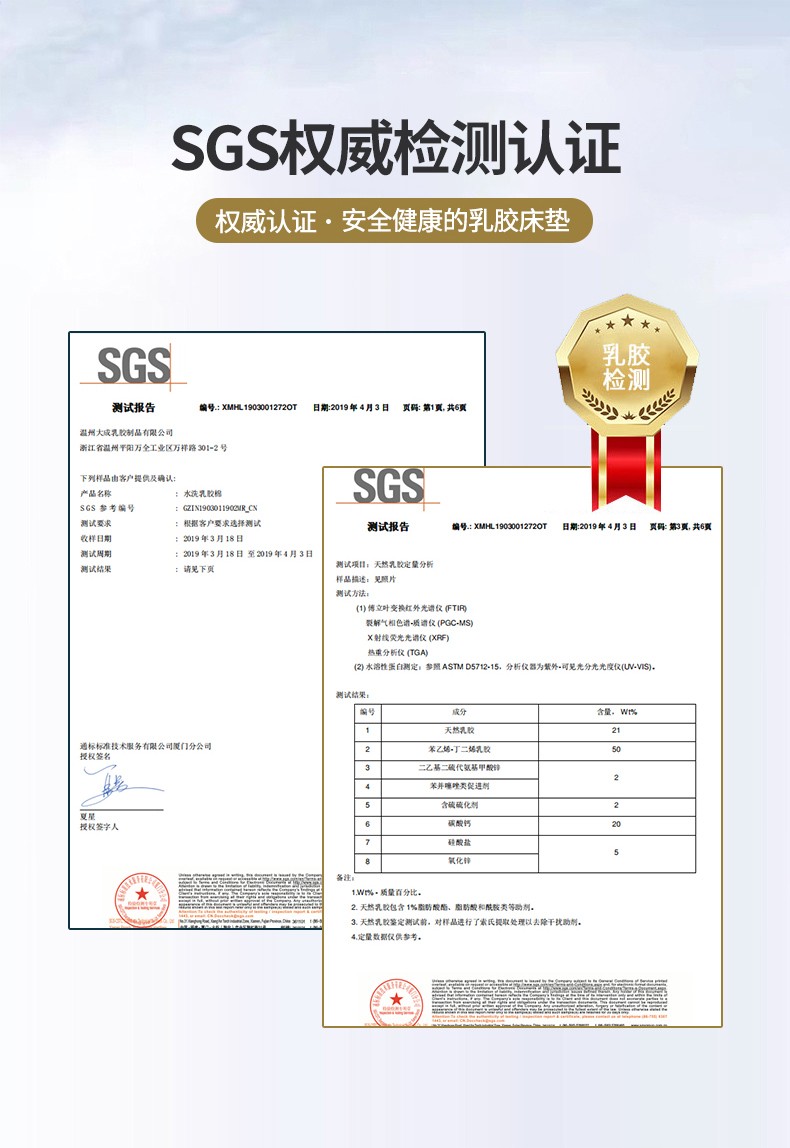
Task: Click product name value 水洗乳胶棉
Action: point(203,493)
